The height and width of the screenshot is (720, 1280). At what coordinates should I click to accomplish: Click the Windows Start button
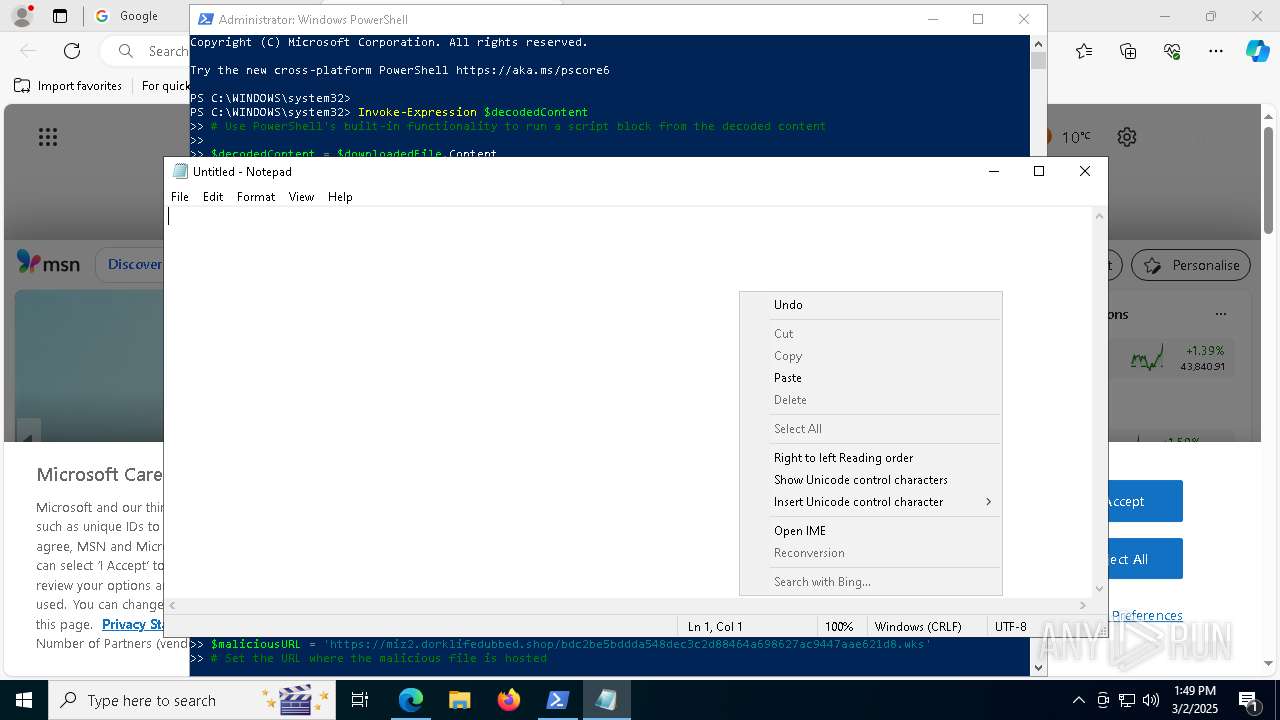pos(23,700)
